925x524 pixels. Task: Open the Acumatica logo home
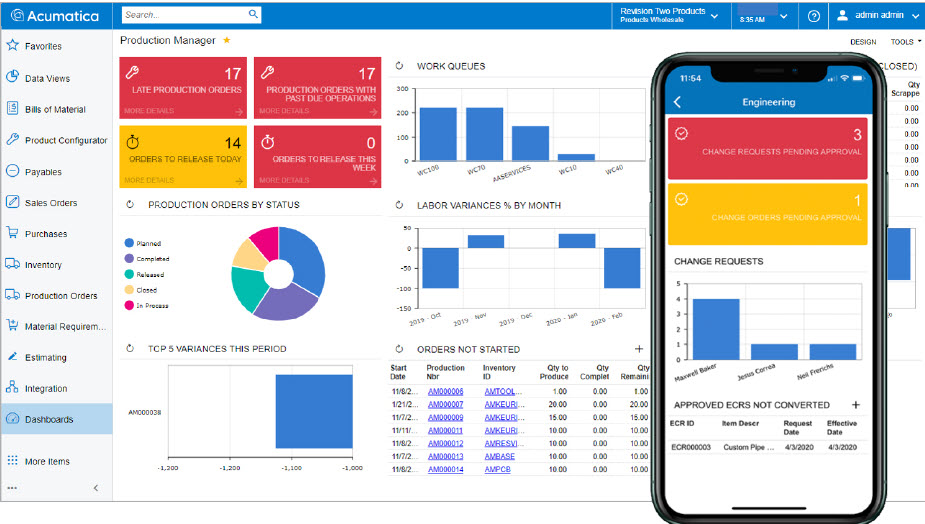tap(55, 15)
